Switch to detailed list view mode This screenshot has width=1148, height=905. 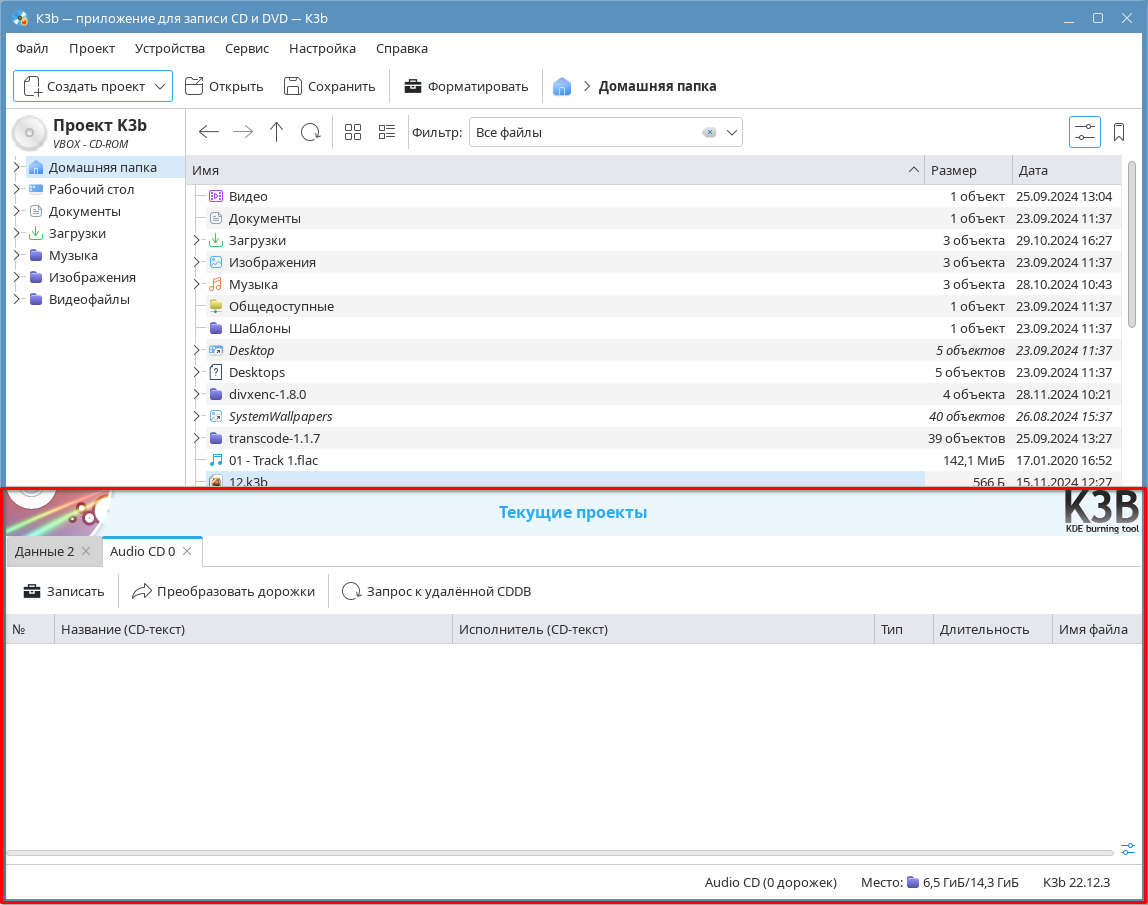[387, 132]
